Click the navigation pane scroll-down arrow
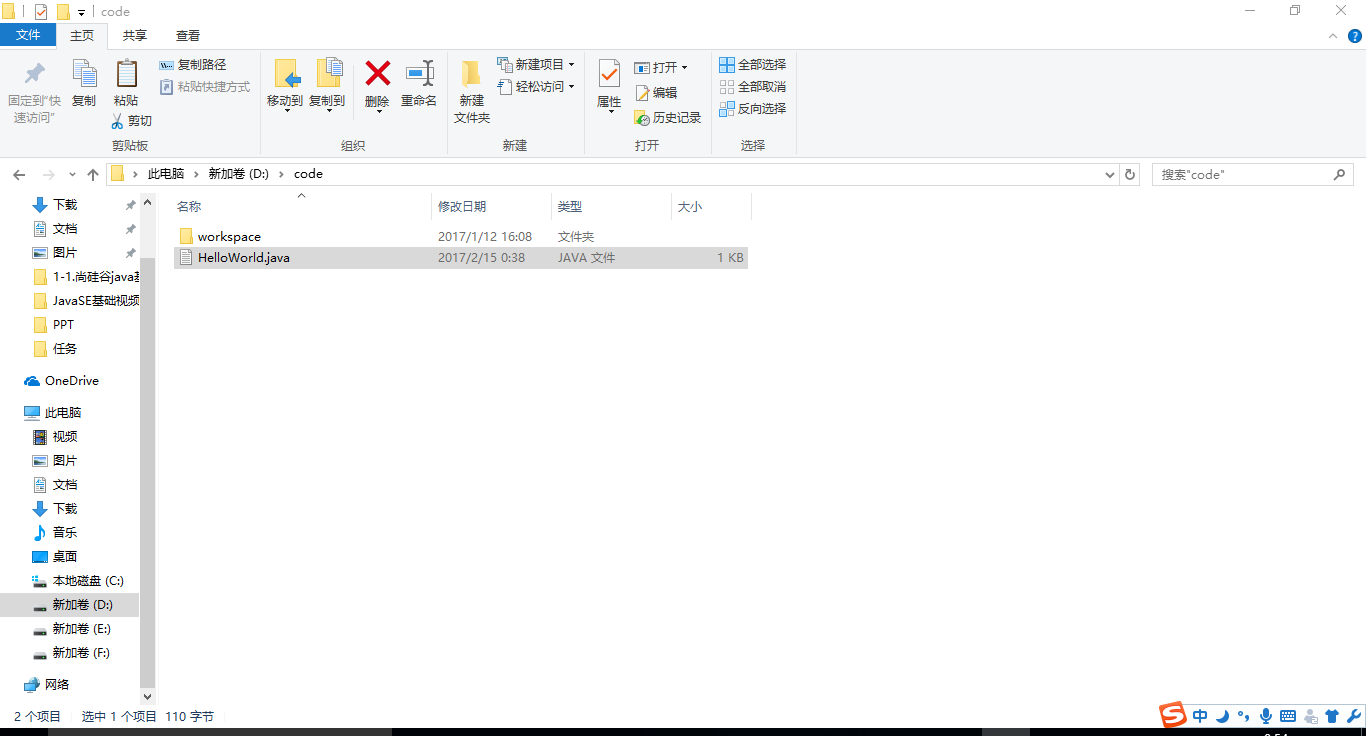The height and width of the screenshot is (736, 1366). click(148, 697)
